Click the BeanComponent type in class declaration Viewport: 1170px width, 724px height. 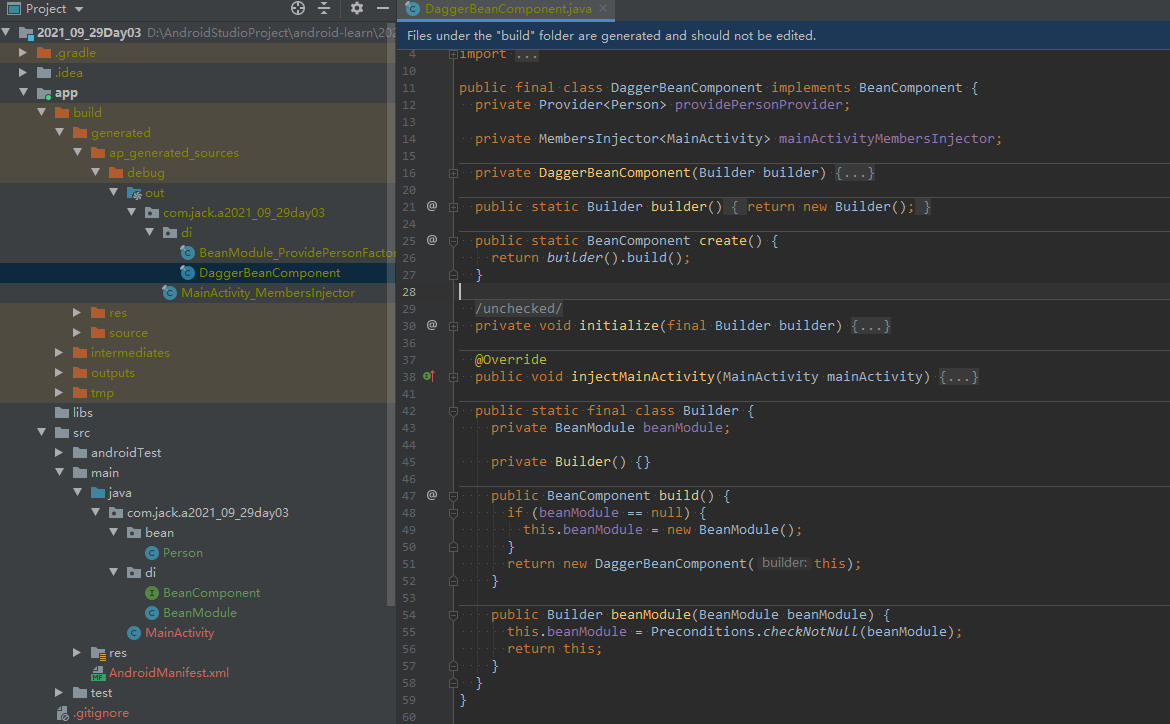(910, 88)
